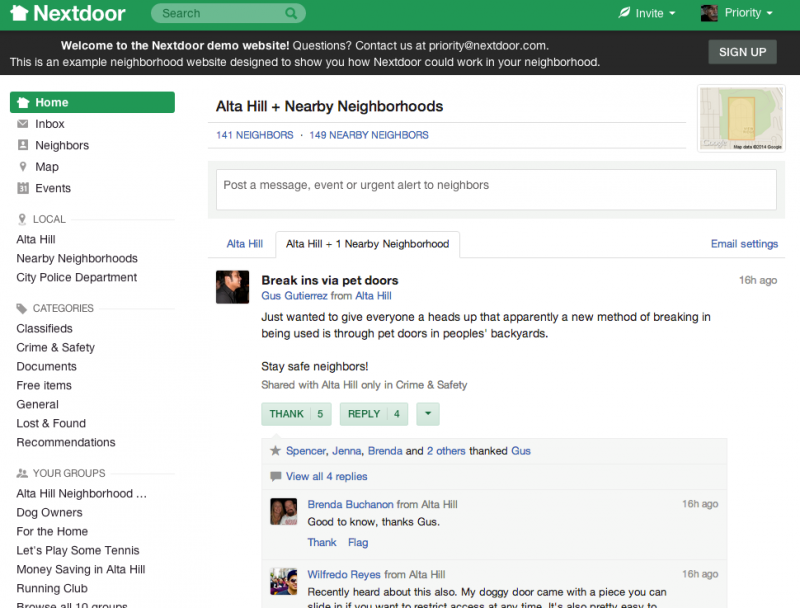Click 141 NEIGHBORS link
Image resolution: width=800 pixels, height=608 pixels.
pyautogui.click(x=255, y=135)
